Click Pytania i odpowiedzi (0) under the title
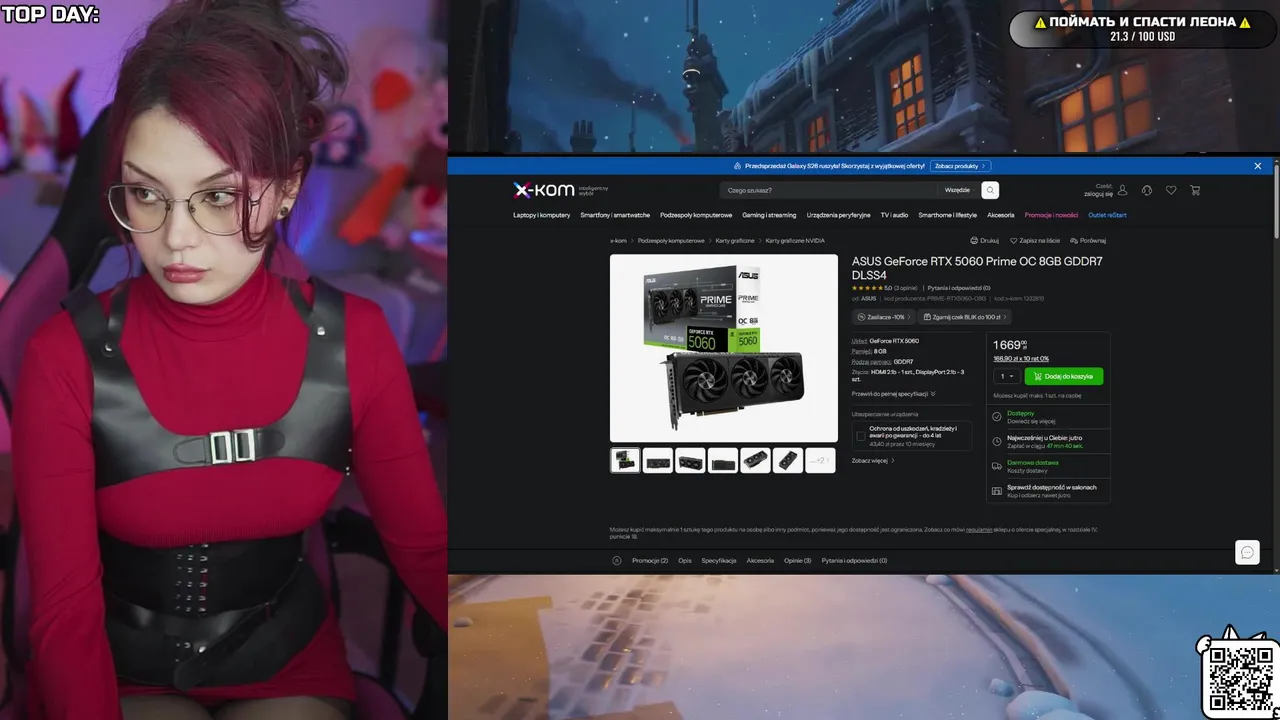1280x720 pixels. (x=958, y=288)
